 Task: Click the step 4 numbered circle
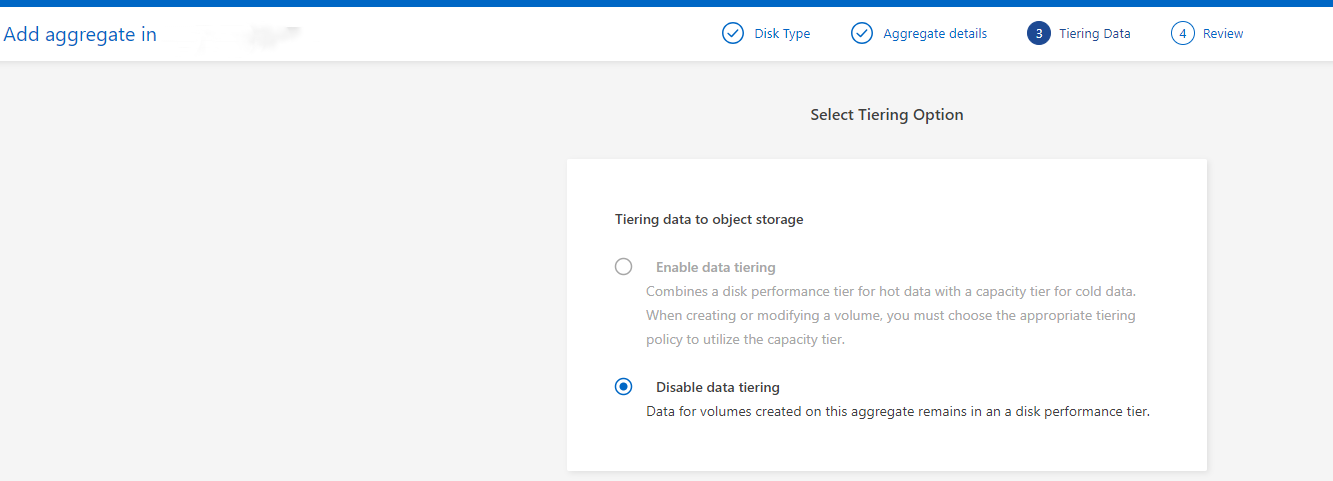[1183, 34]
